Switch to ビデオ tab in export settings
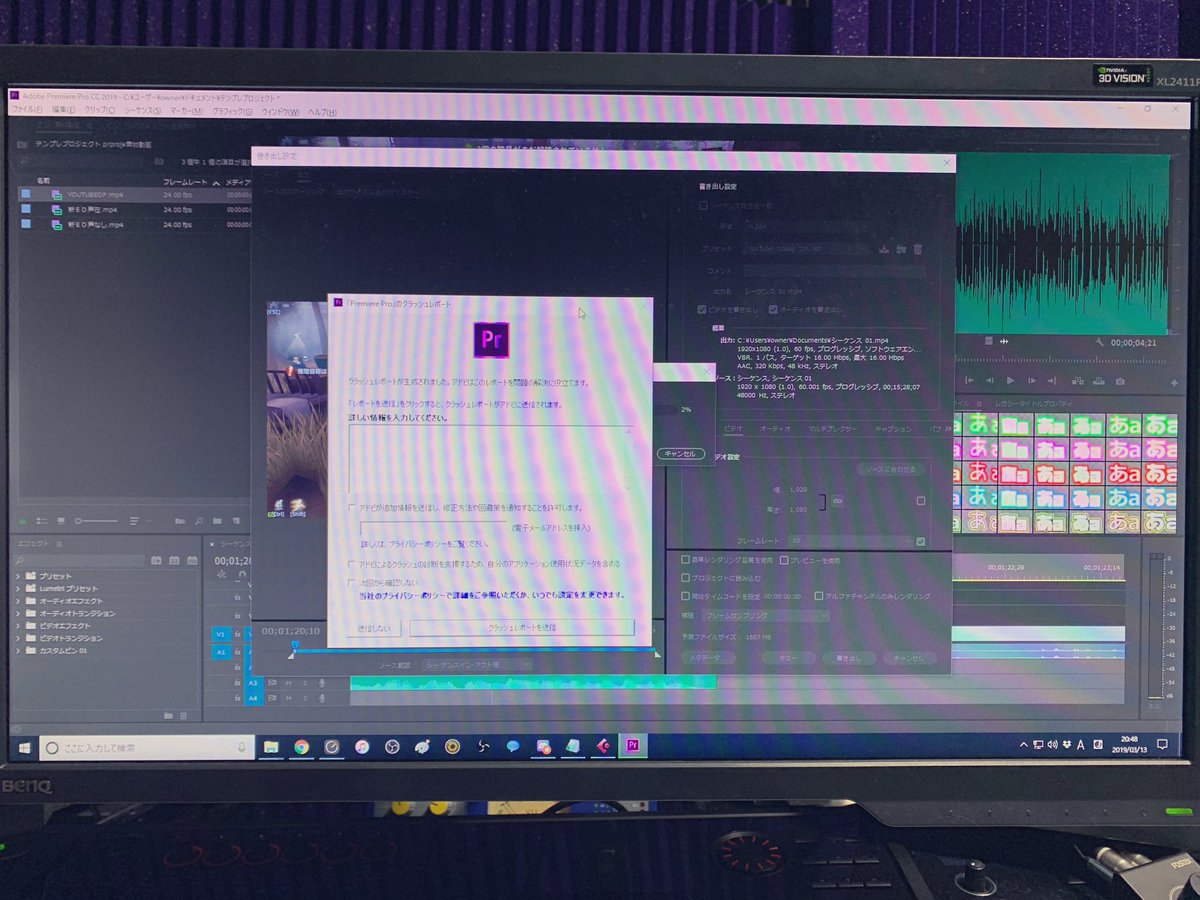1200x900 pixels. point(733,428)
